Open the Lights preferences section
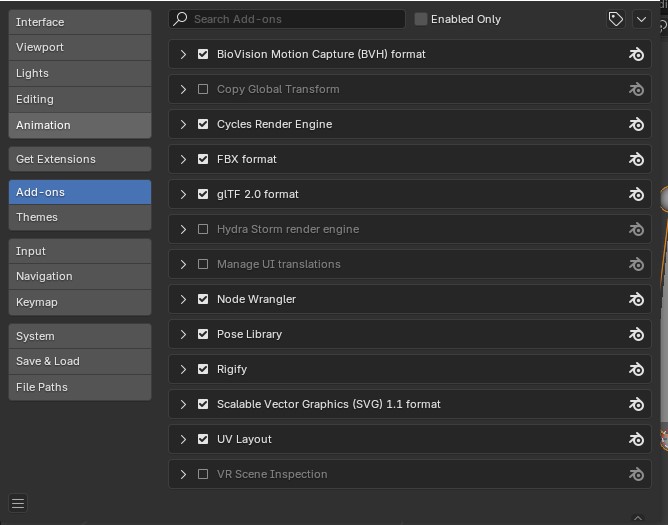 [x=80, y=73]
